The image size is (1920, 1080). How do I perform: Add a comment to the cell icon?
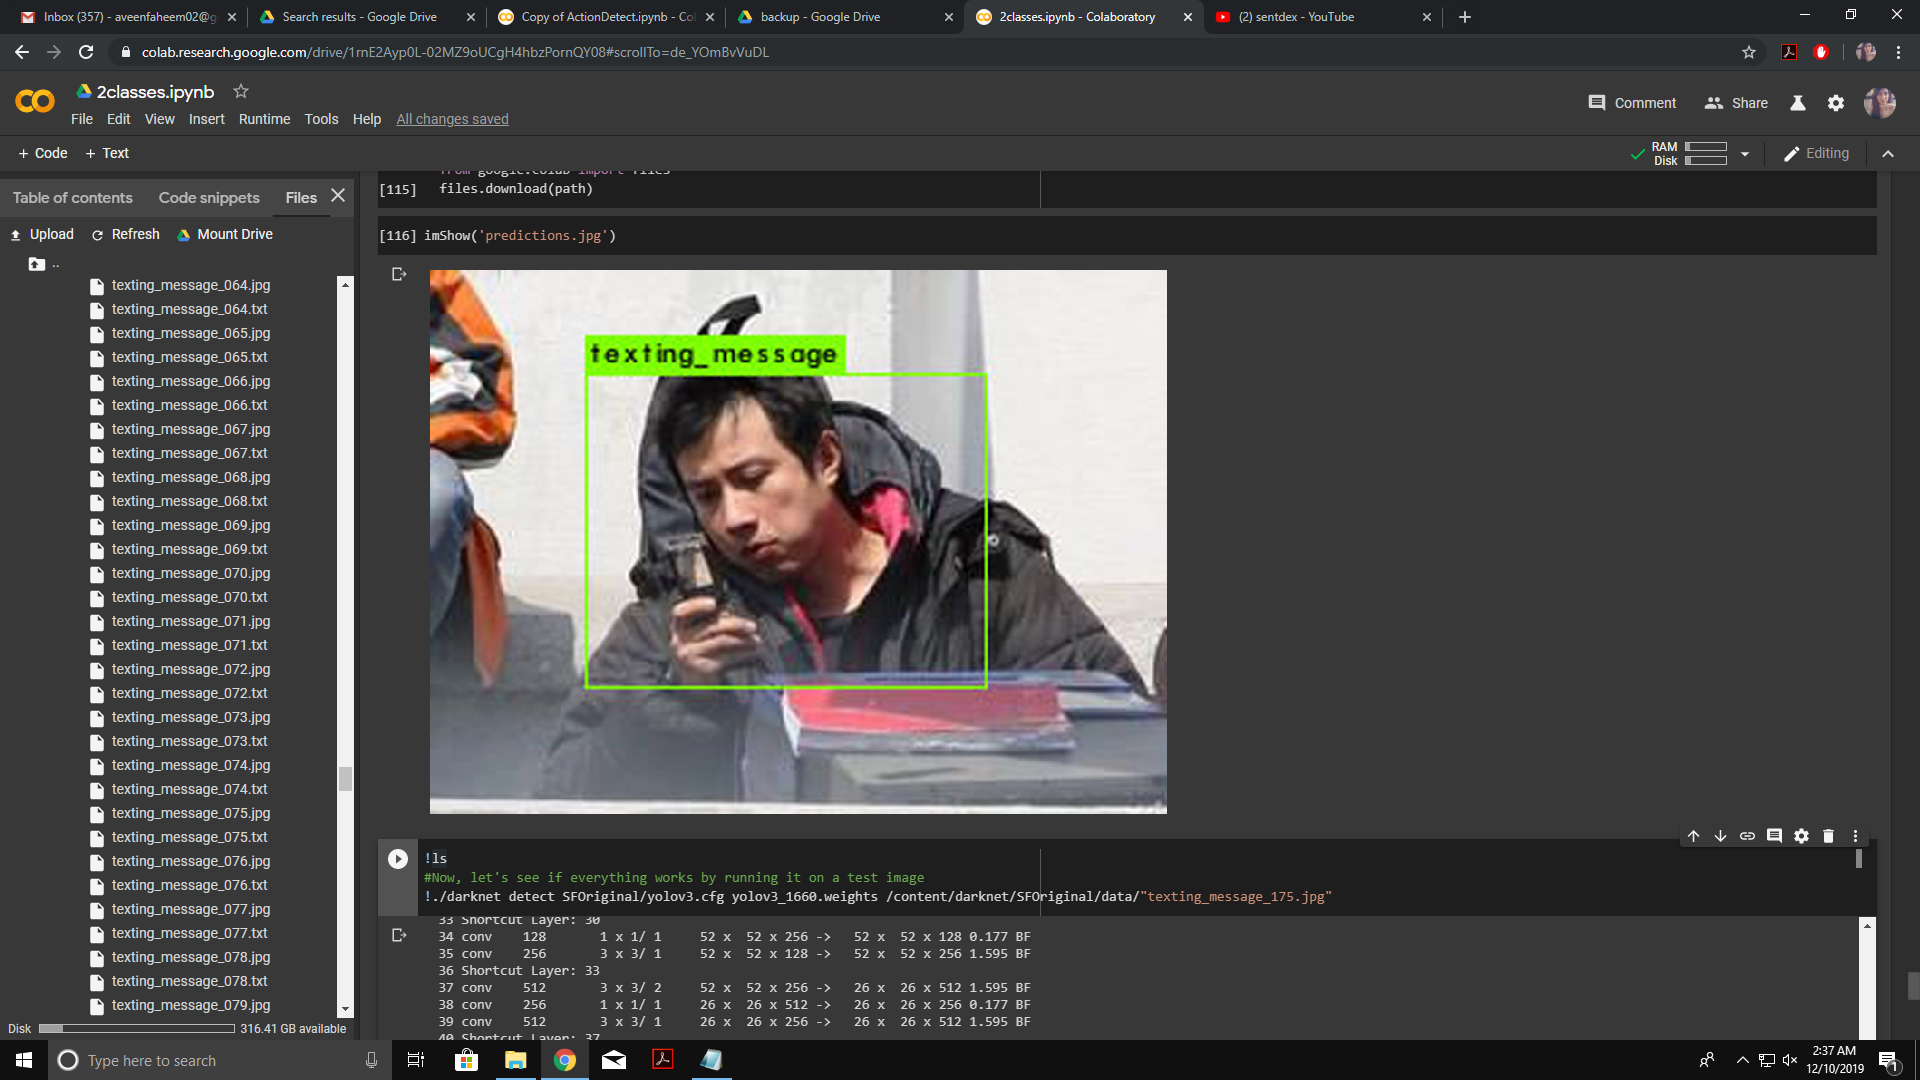click(x=1774, y=836)
